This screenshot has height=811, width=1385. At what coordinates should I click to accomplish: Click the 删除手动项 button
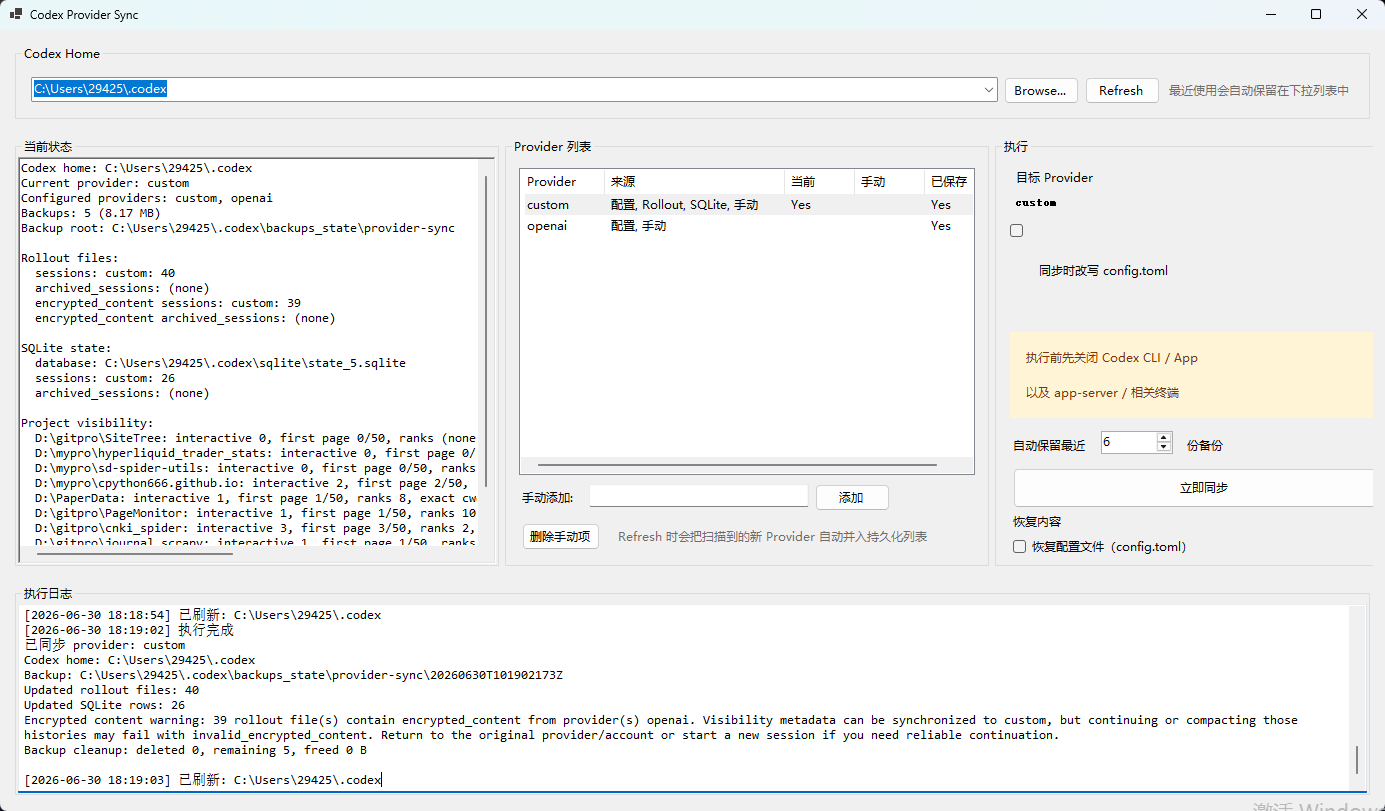coord(560,536)
